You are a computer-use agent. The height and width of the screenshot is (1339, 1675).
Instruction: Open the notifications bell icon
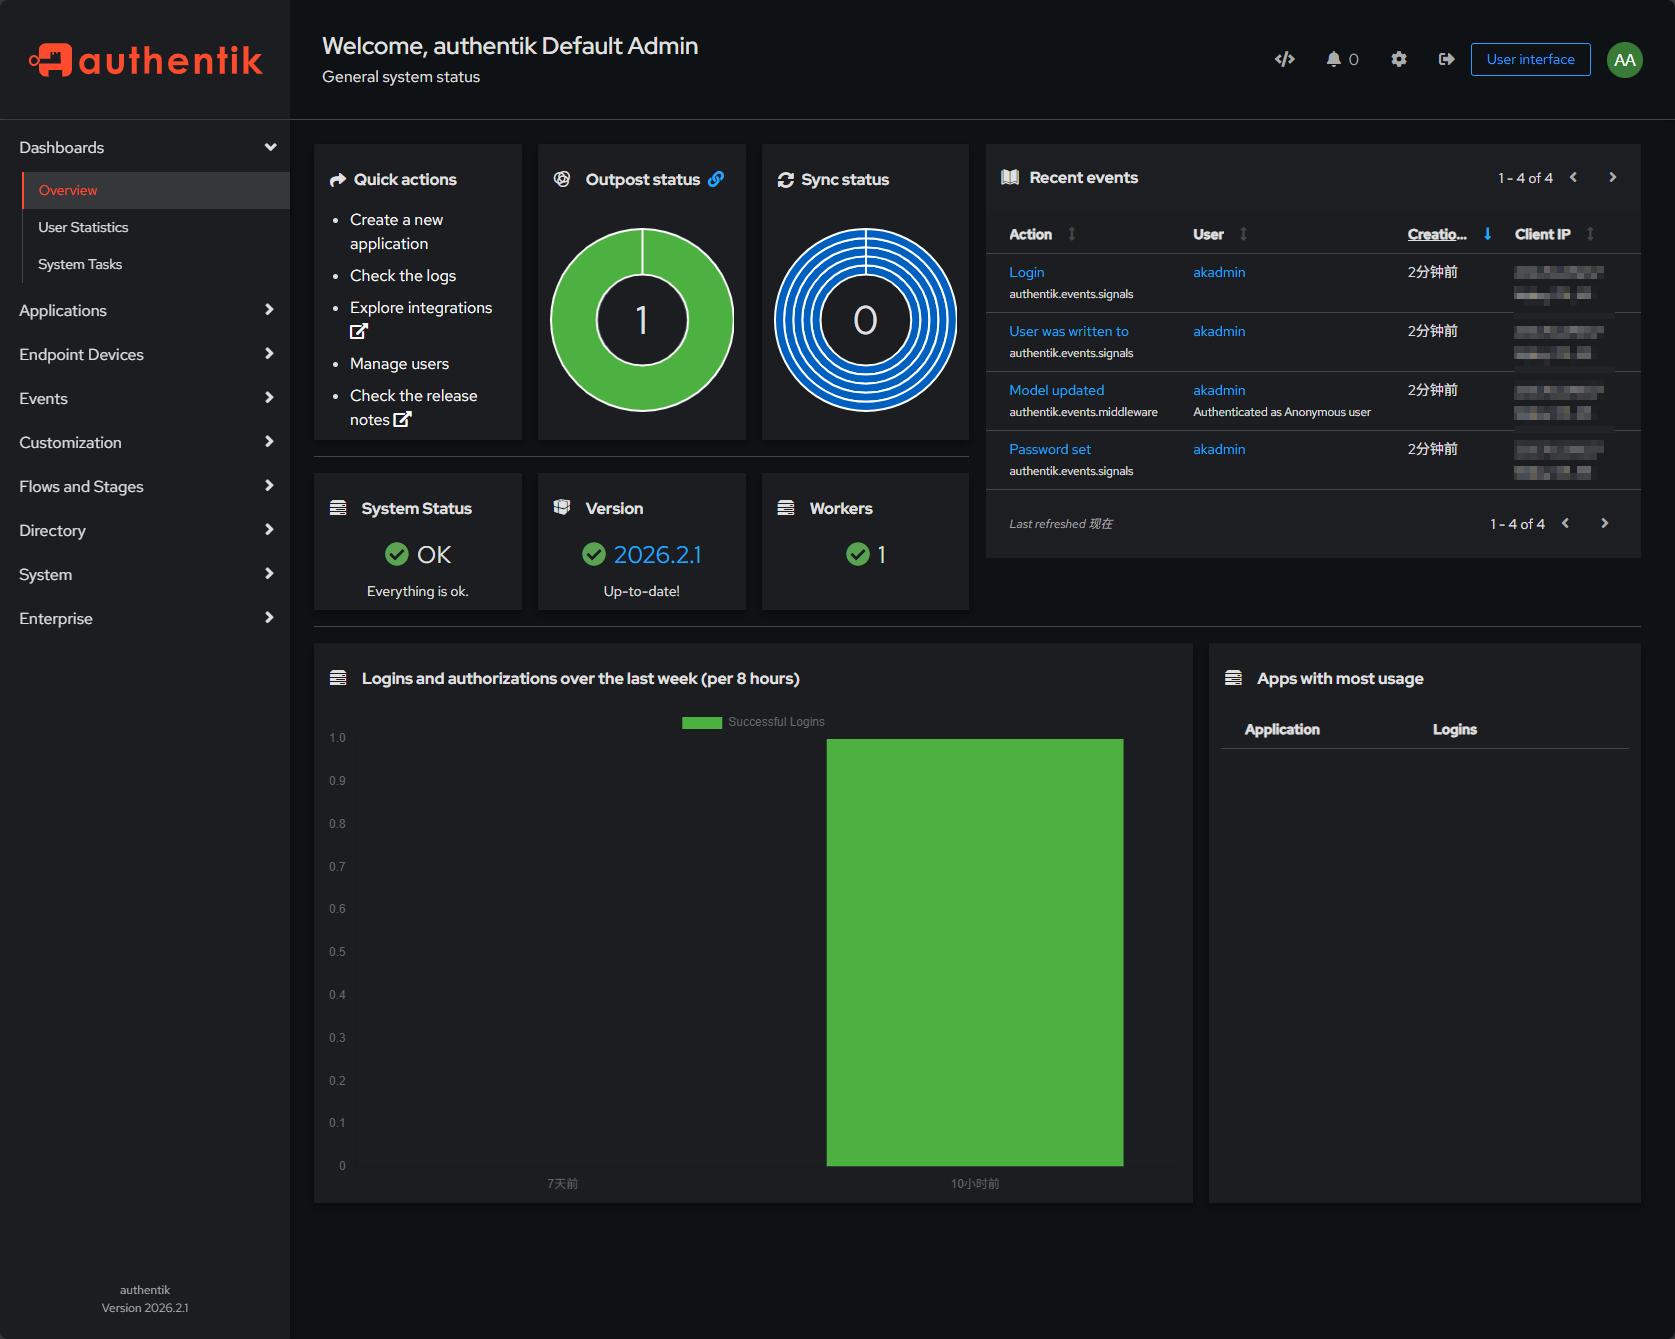click(1334, 60)
